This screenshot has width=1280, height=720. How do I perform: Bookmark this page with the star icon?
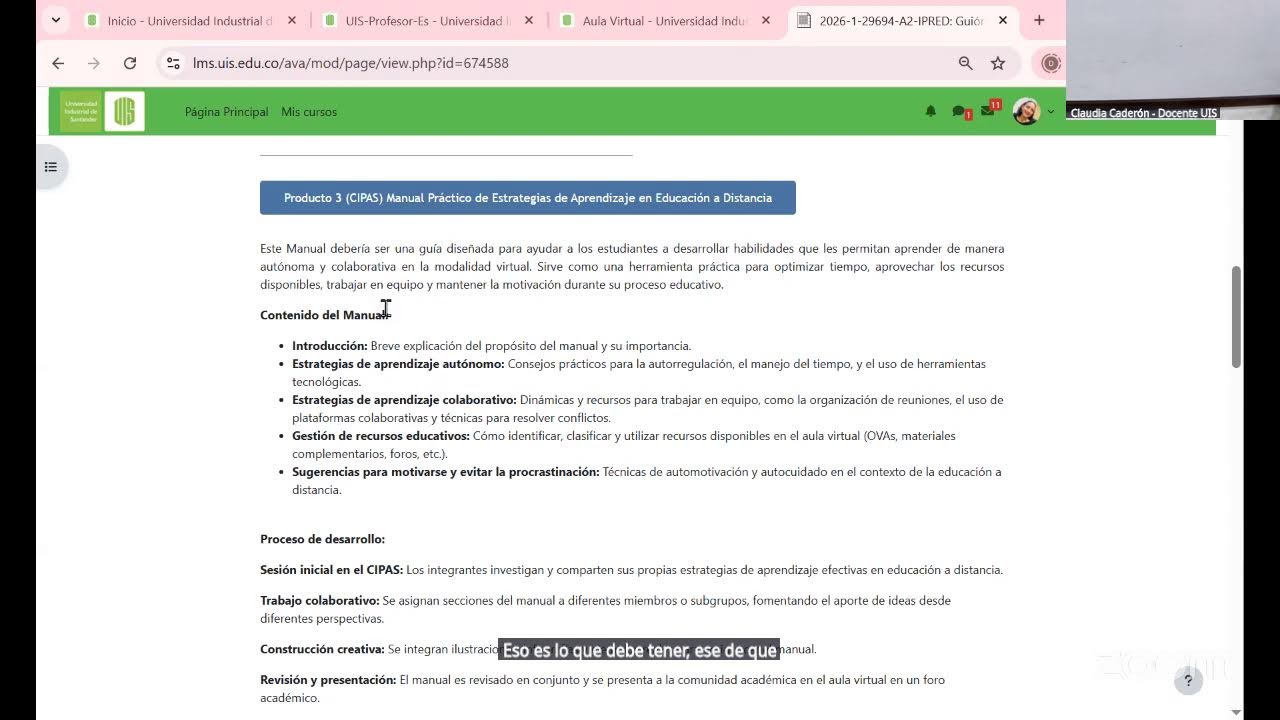point(998,63)
